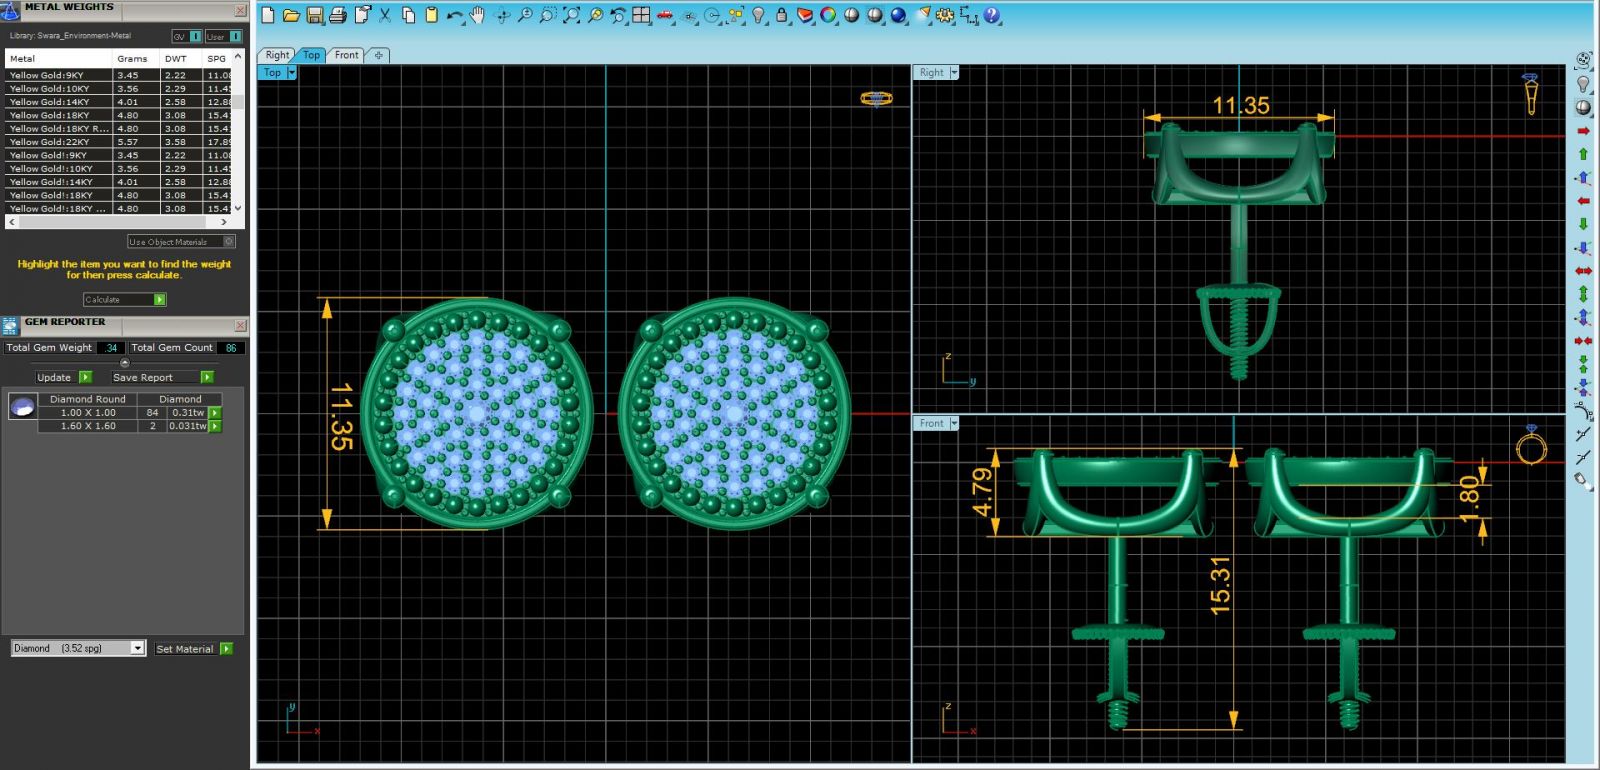Click the Undo arrow icon
This screenshot has height=770, width=1600.
(455, 16)
